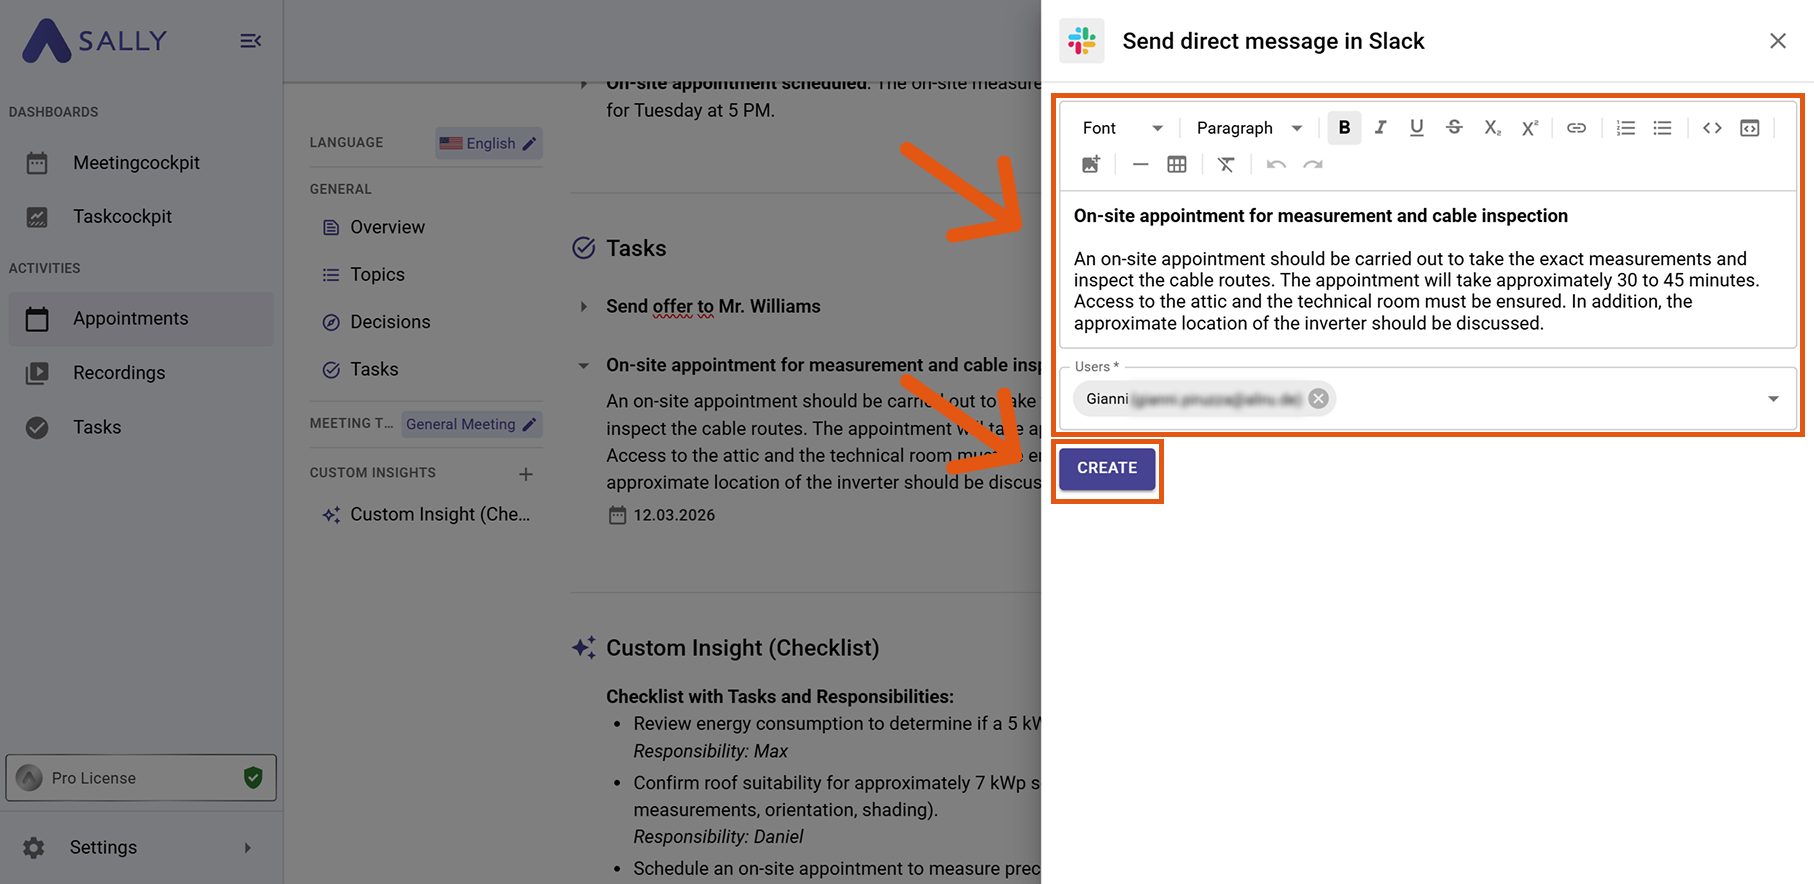1814x884 pixels.
Task: Go to Recordings in sidebar
Action: tap(119, 373)
